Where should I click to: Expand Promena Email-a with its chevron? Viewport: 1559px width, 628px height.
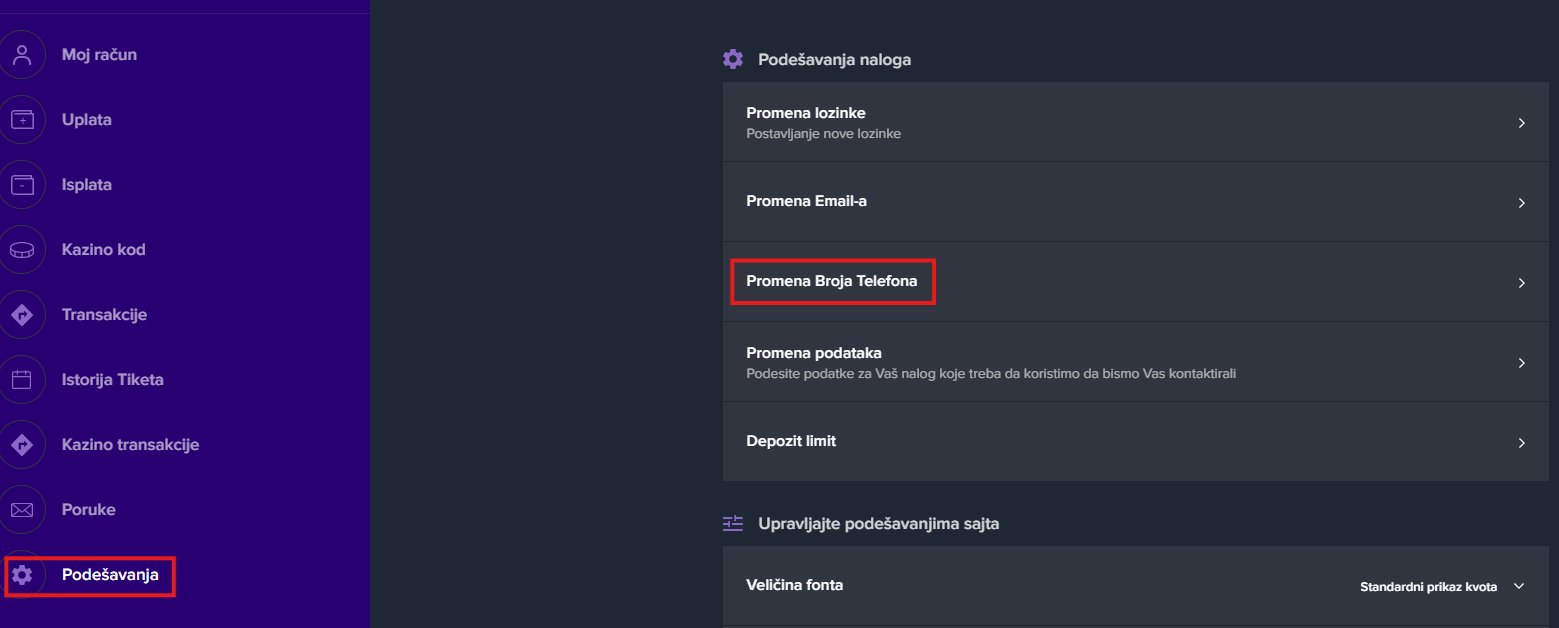(1521, 203)
